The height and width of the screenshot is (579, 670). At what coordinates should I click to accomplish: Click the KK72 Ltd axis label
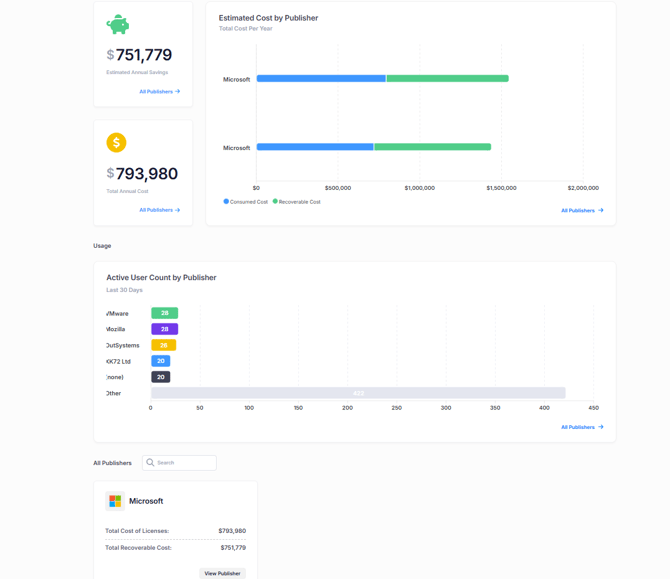[x=118, y=362]
